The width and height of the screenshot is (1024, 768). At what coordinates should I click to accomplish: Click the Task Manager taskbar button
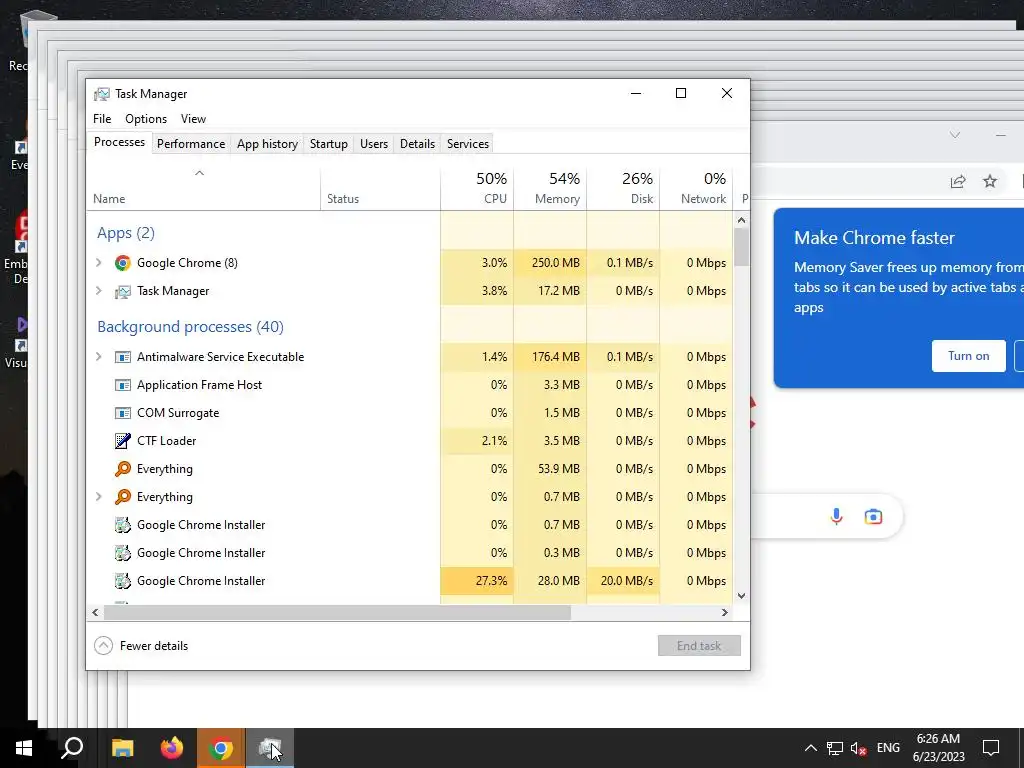pos(270,748)
